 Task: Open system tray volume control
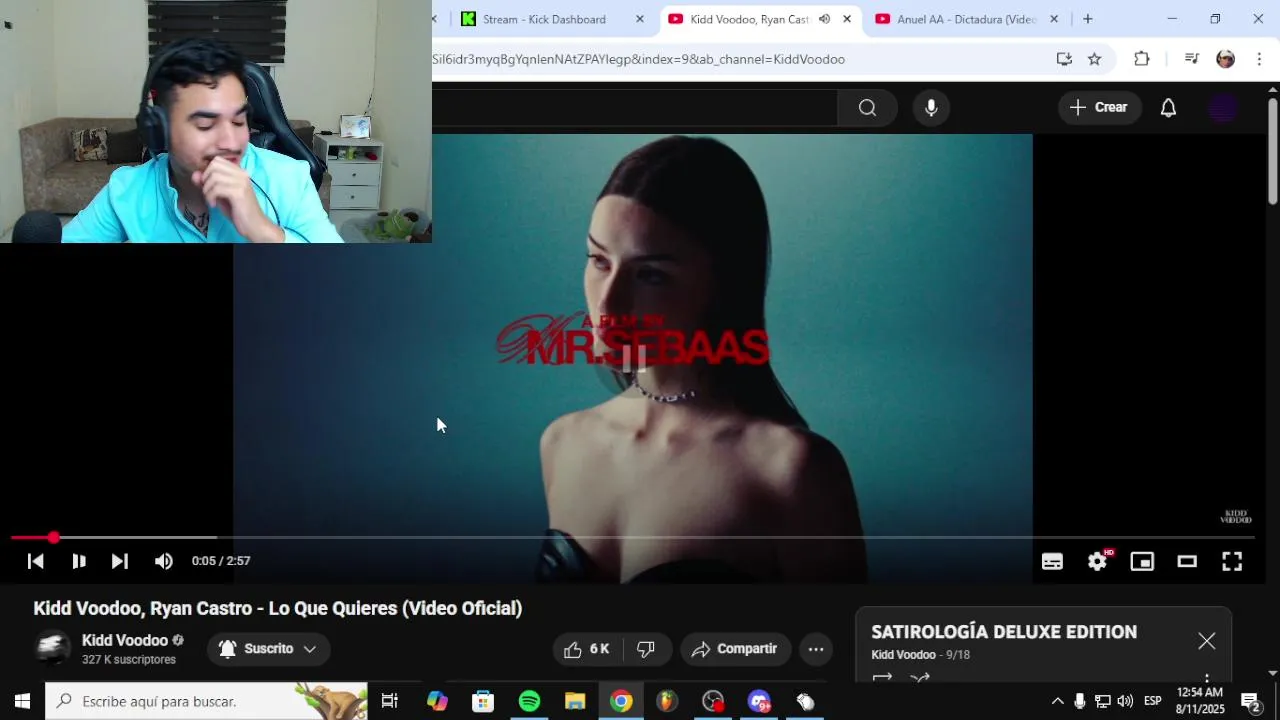pos(1125,701)
